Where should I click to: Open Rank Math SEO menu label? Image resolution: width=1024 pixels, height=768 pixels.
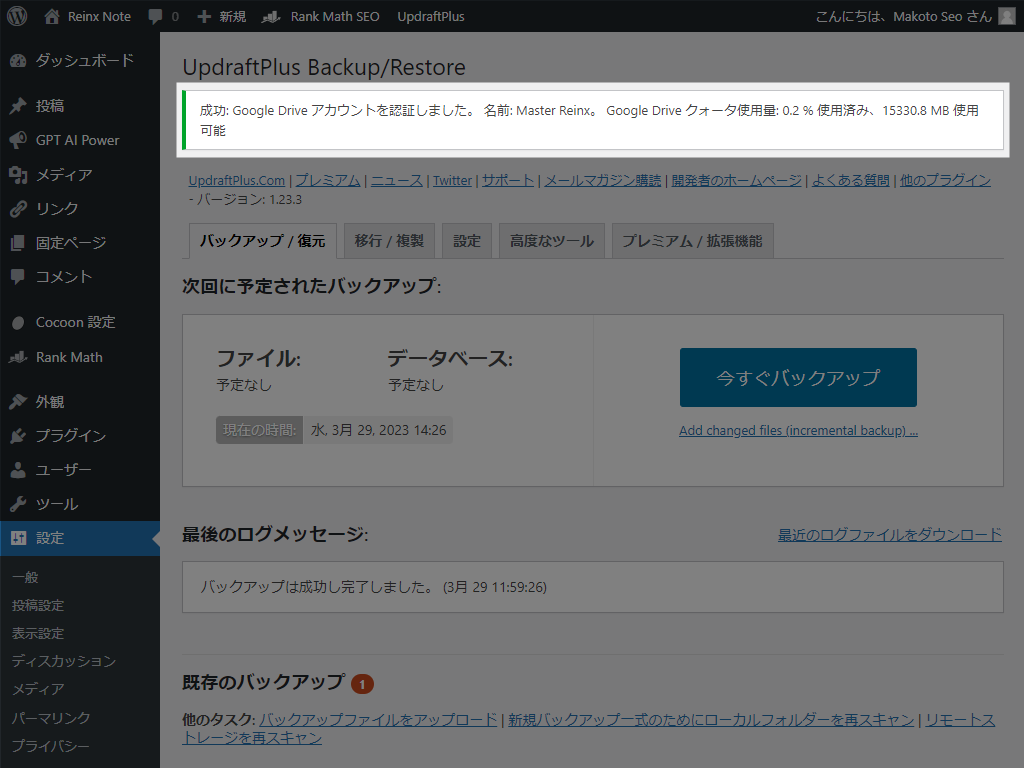click(x=335, y=16)
